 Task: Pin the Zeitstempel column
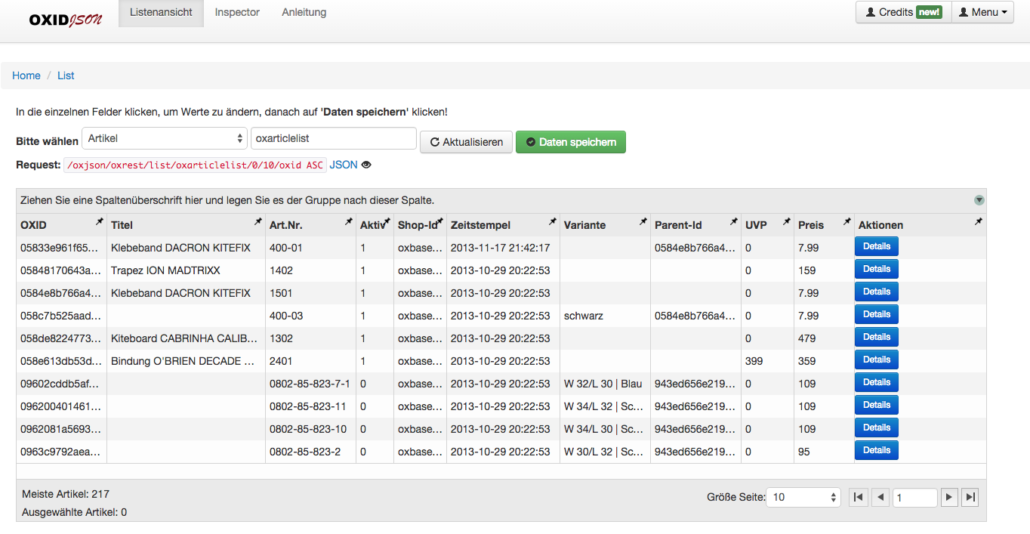[552, 222]
